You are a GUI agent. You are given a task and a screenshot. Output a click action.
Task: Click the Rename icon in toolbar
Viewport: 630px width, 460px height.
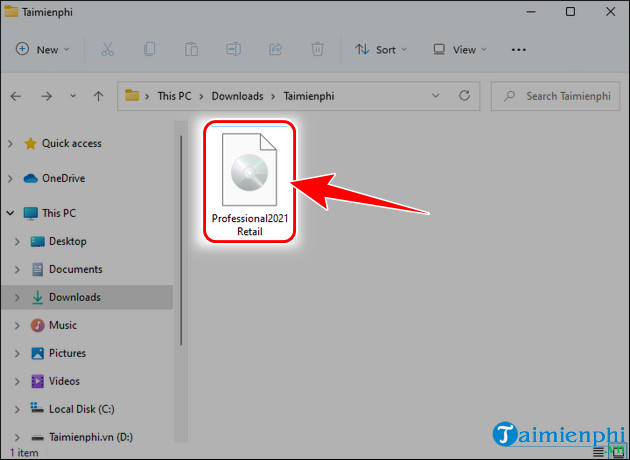point(233,49)
